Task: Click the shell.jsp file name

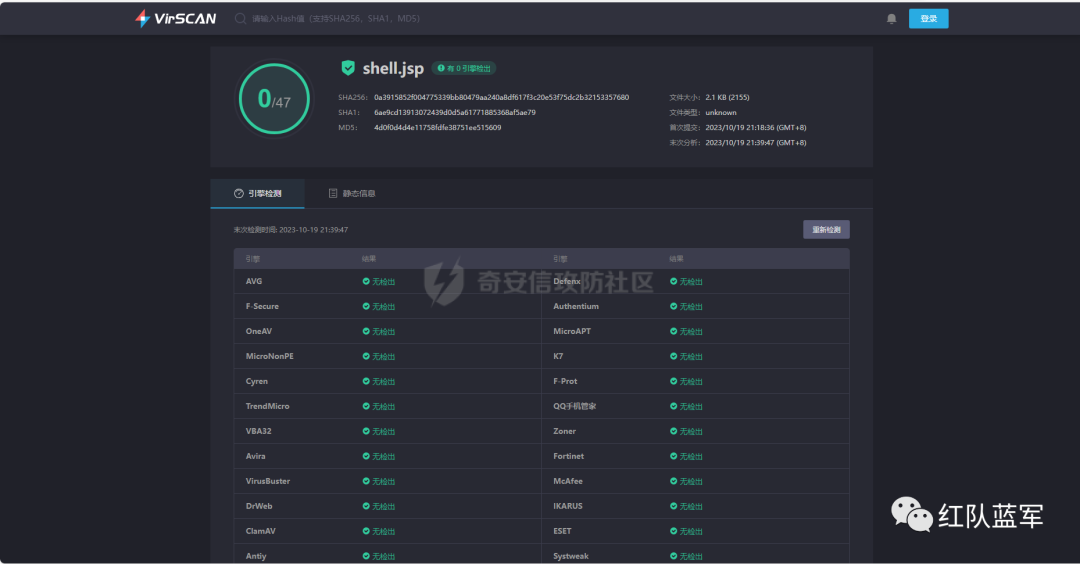Action: 393,68
